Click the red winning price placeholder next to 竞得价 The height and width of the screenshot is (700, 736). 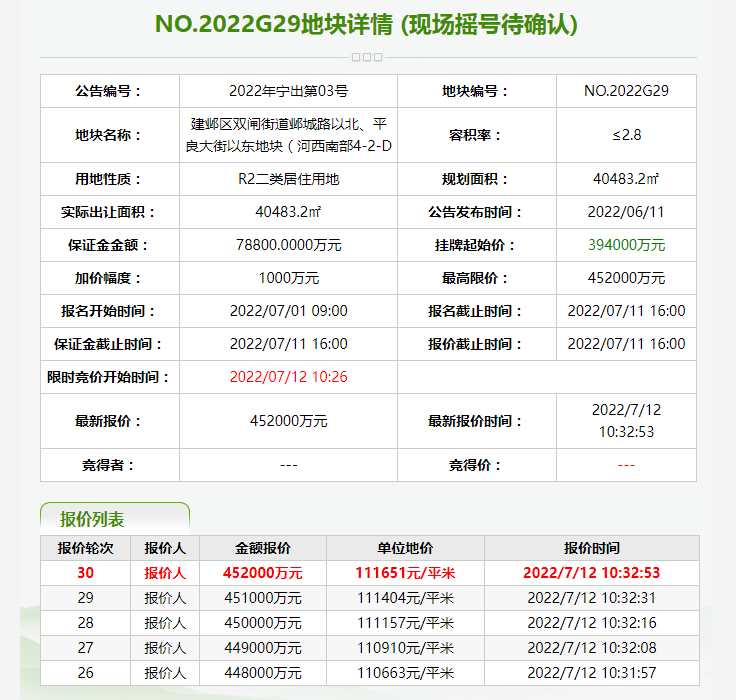pos(626,465)
